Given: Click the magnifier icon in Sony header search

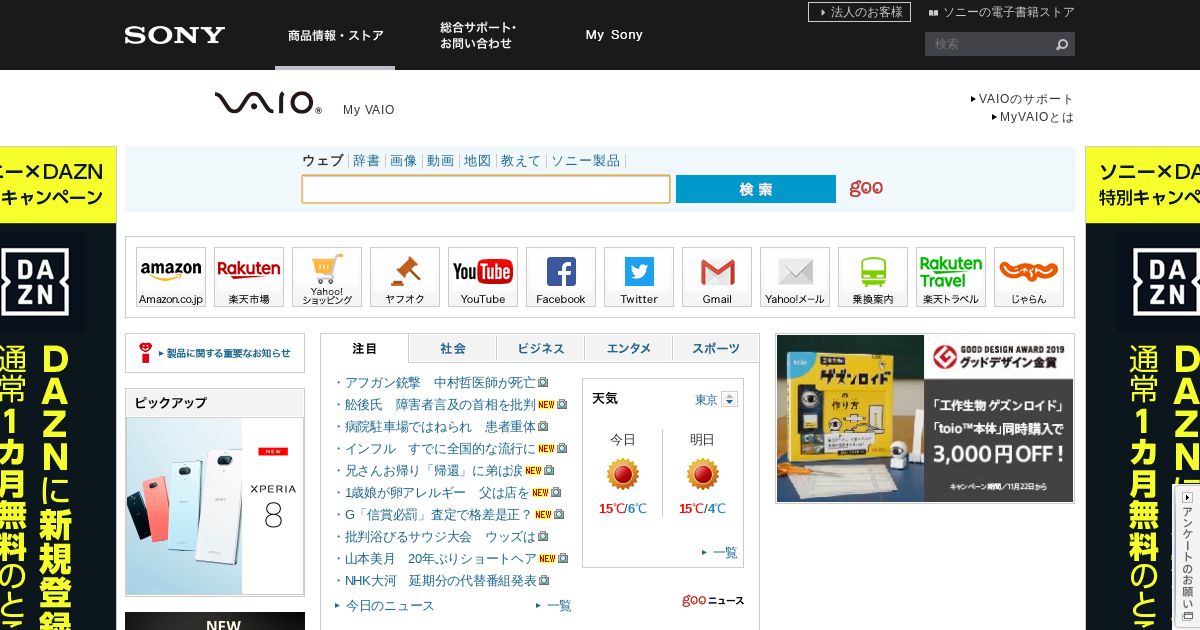Looking at the screenshot, I should tap(1062, 44).
